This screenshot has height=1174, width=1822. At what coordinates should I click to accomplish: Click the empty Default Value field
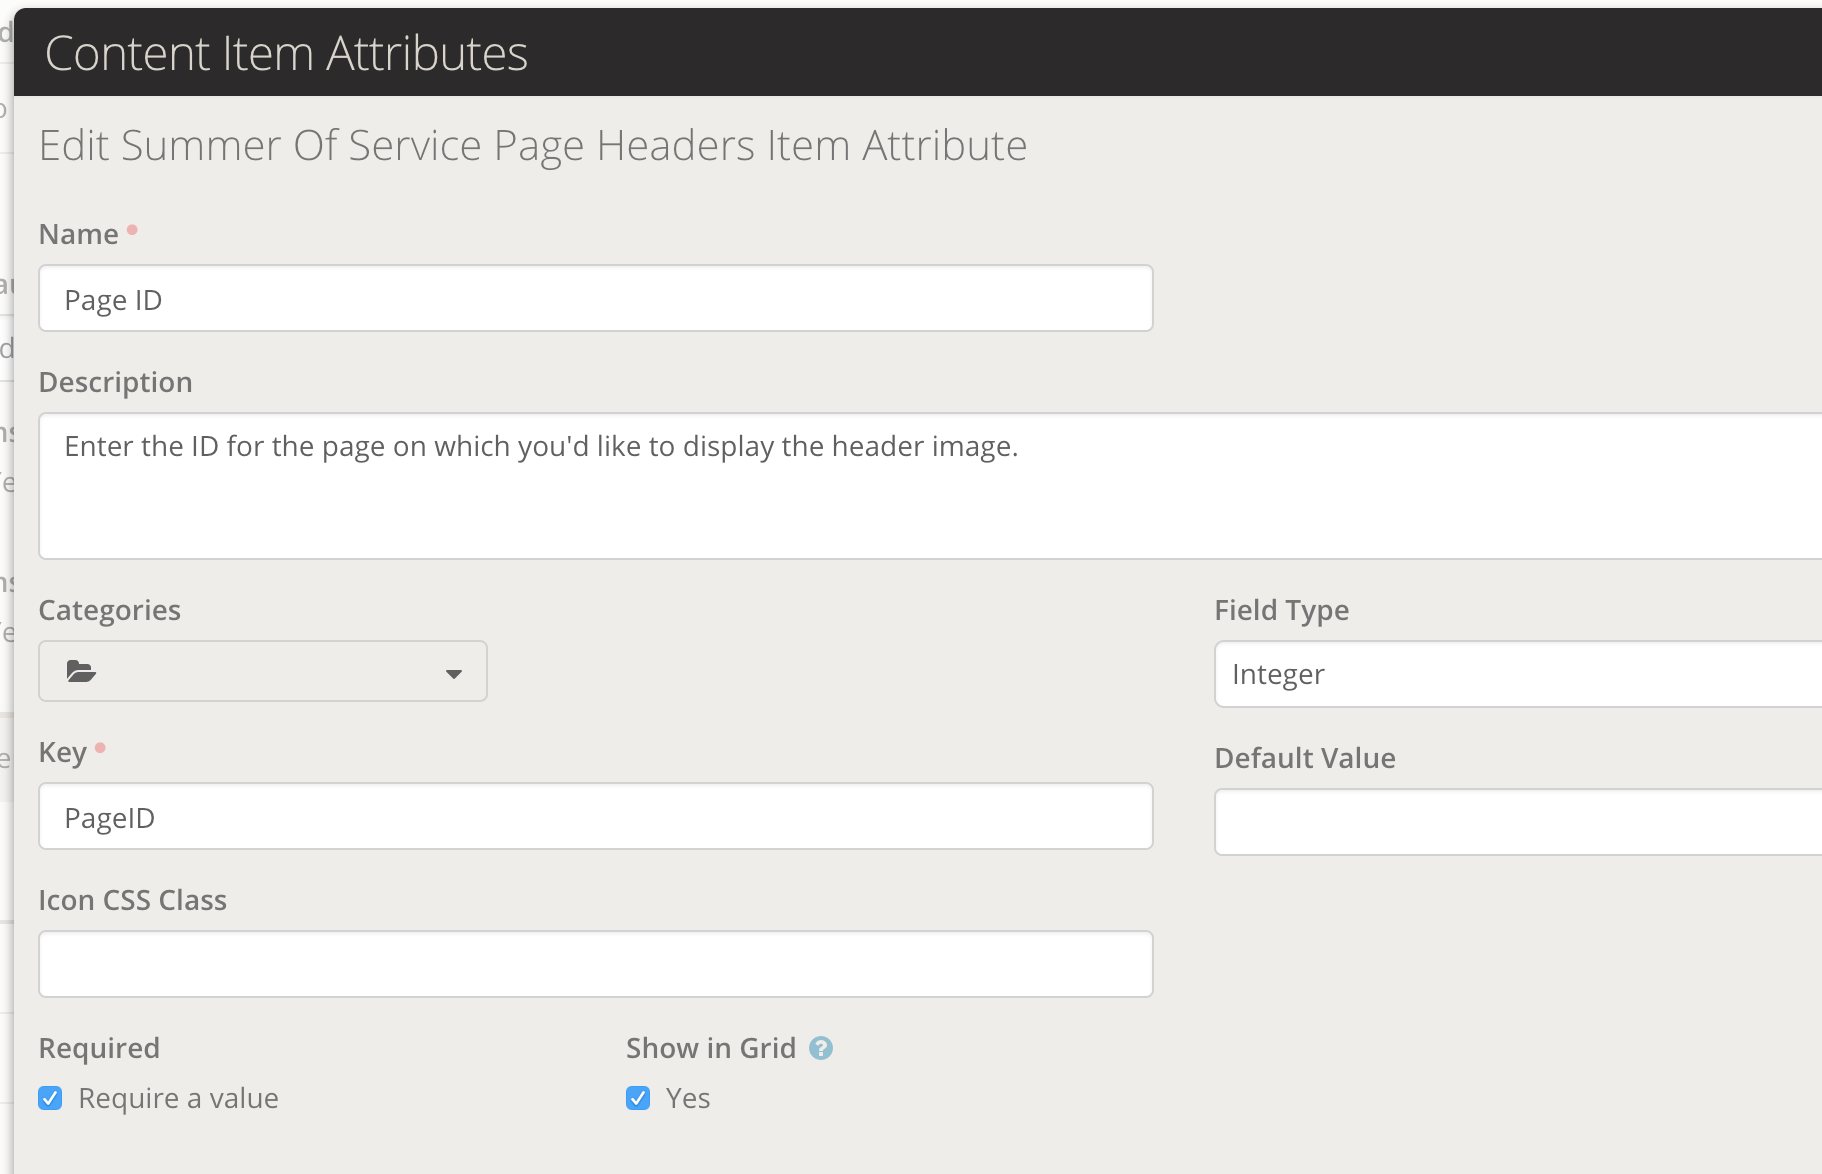pyautogui.click(x=1516, y=822)
